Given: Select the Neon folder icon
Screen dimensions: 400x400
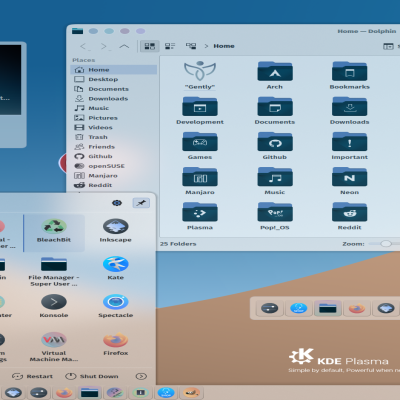Looking at the screenshot, I should [350, 177].
